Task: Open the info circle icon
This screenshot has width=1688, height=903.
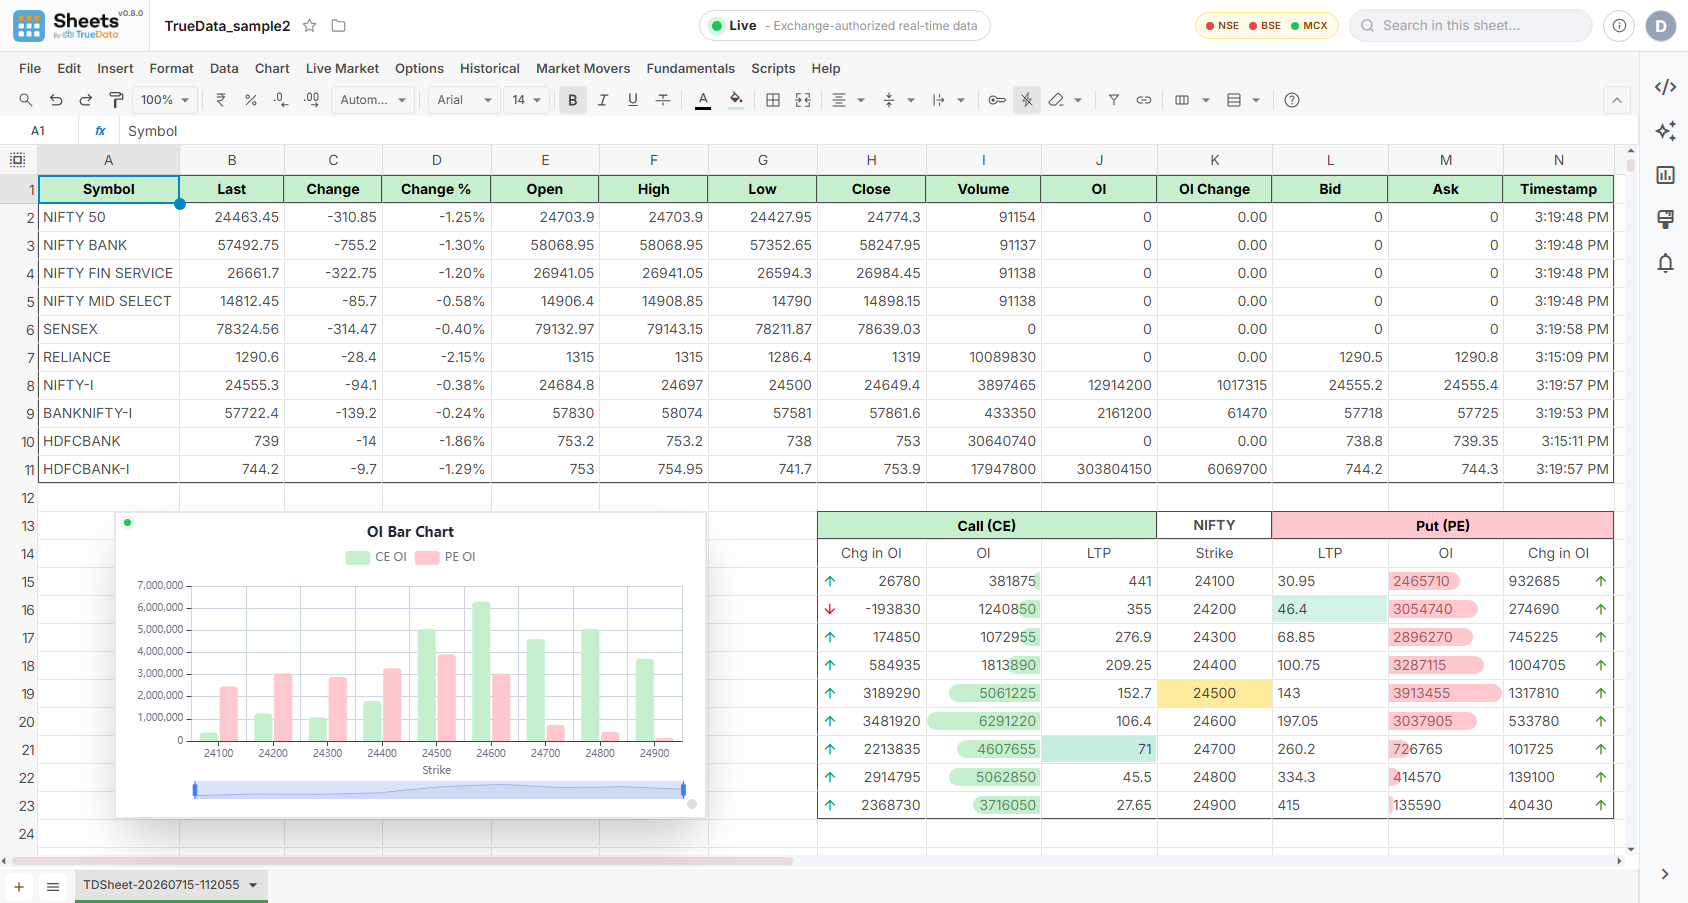Action: [x=1619, y=26]
